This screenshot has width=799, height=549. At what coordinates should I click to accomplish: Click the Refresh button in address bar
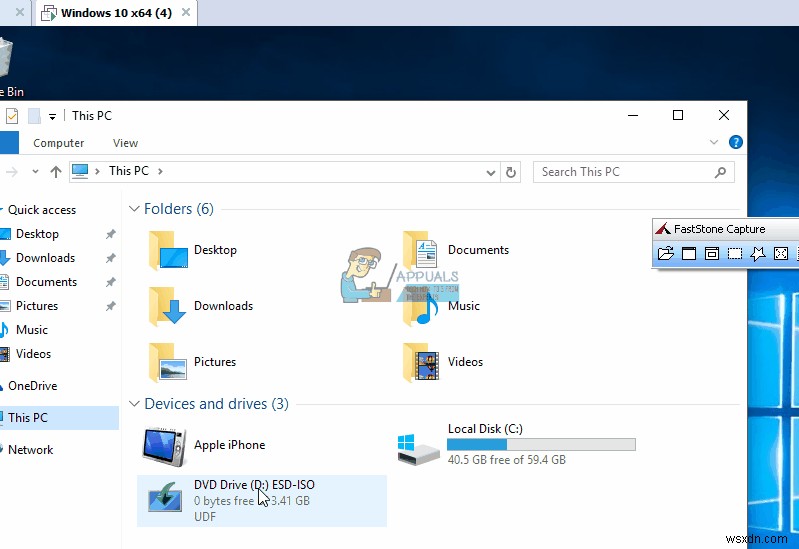point(511,172)
